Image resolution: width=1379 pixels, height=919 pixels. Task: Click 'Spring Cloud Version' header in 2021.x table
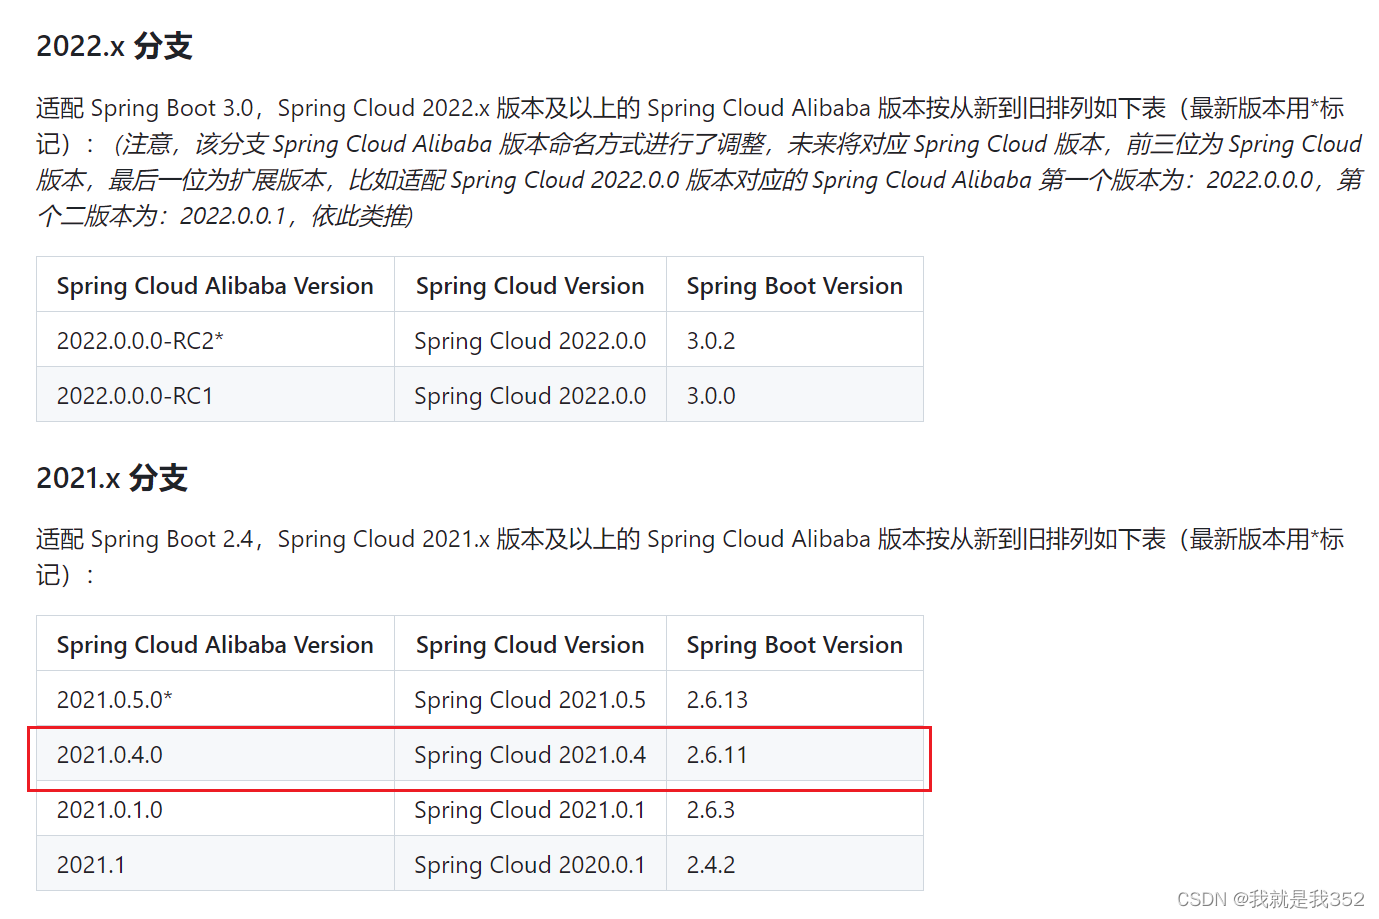[x=530, y=645]
